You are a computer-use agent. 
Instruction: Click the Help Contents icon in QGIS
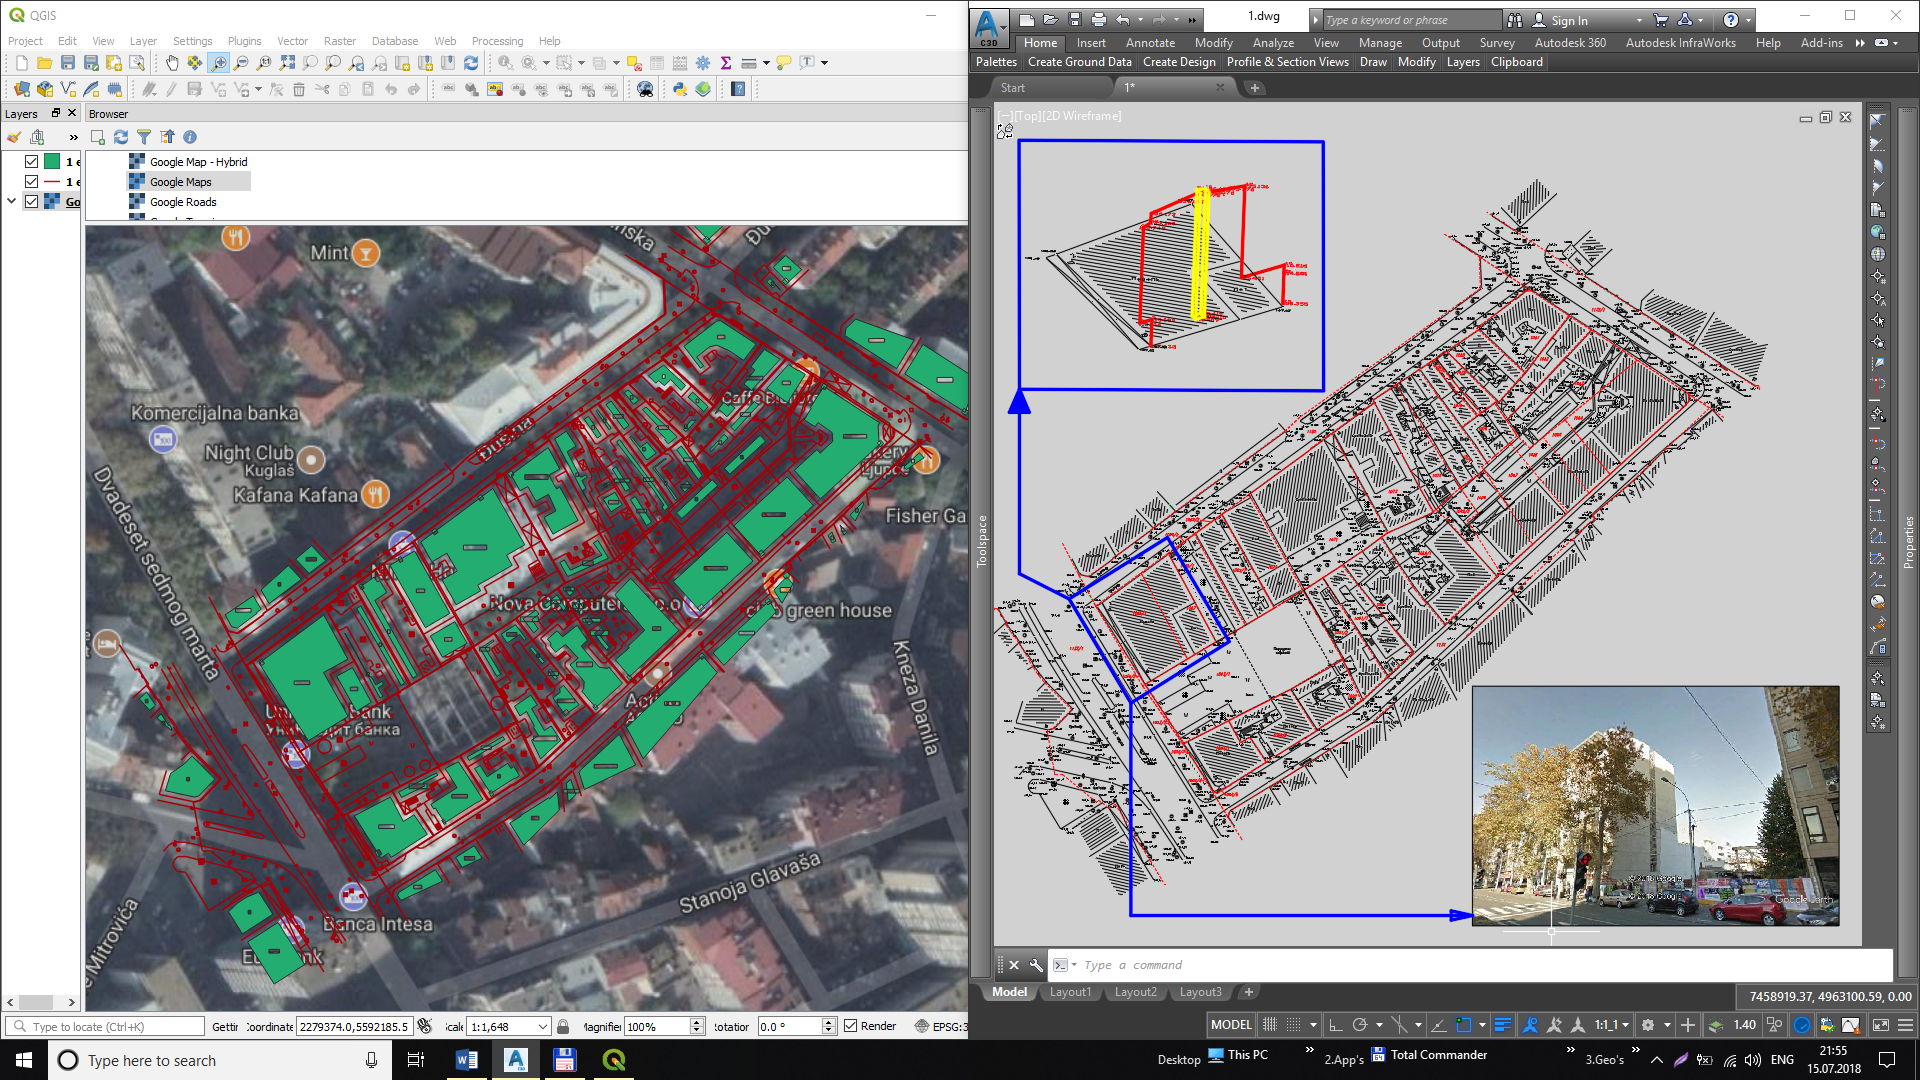pyautogui.click(x=738, y=89)
